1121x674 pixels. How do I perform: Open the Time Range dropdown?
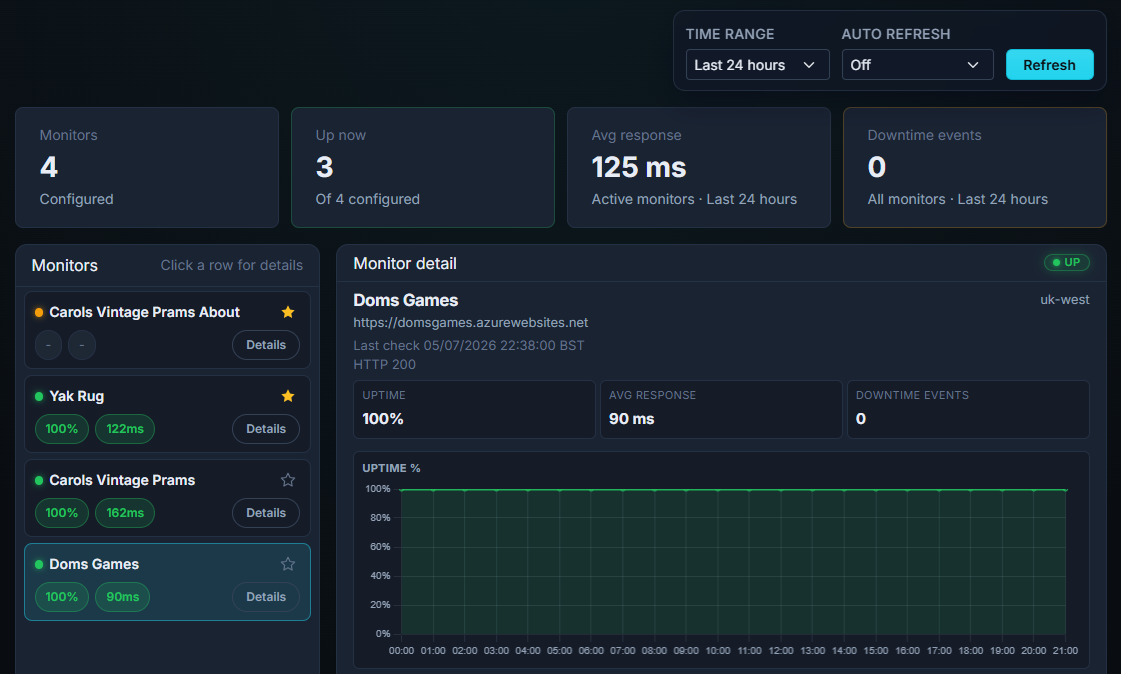[757, 65]
